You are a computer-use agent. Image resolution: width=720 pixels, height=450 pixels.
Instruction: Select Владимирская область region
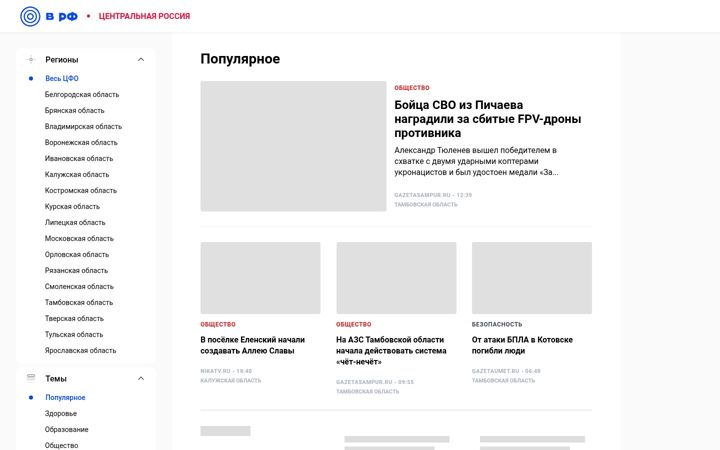click(x=83, y=127)
